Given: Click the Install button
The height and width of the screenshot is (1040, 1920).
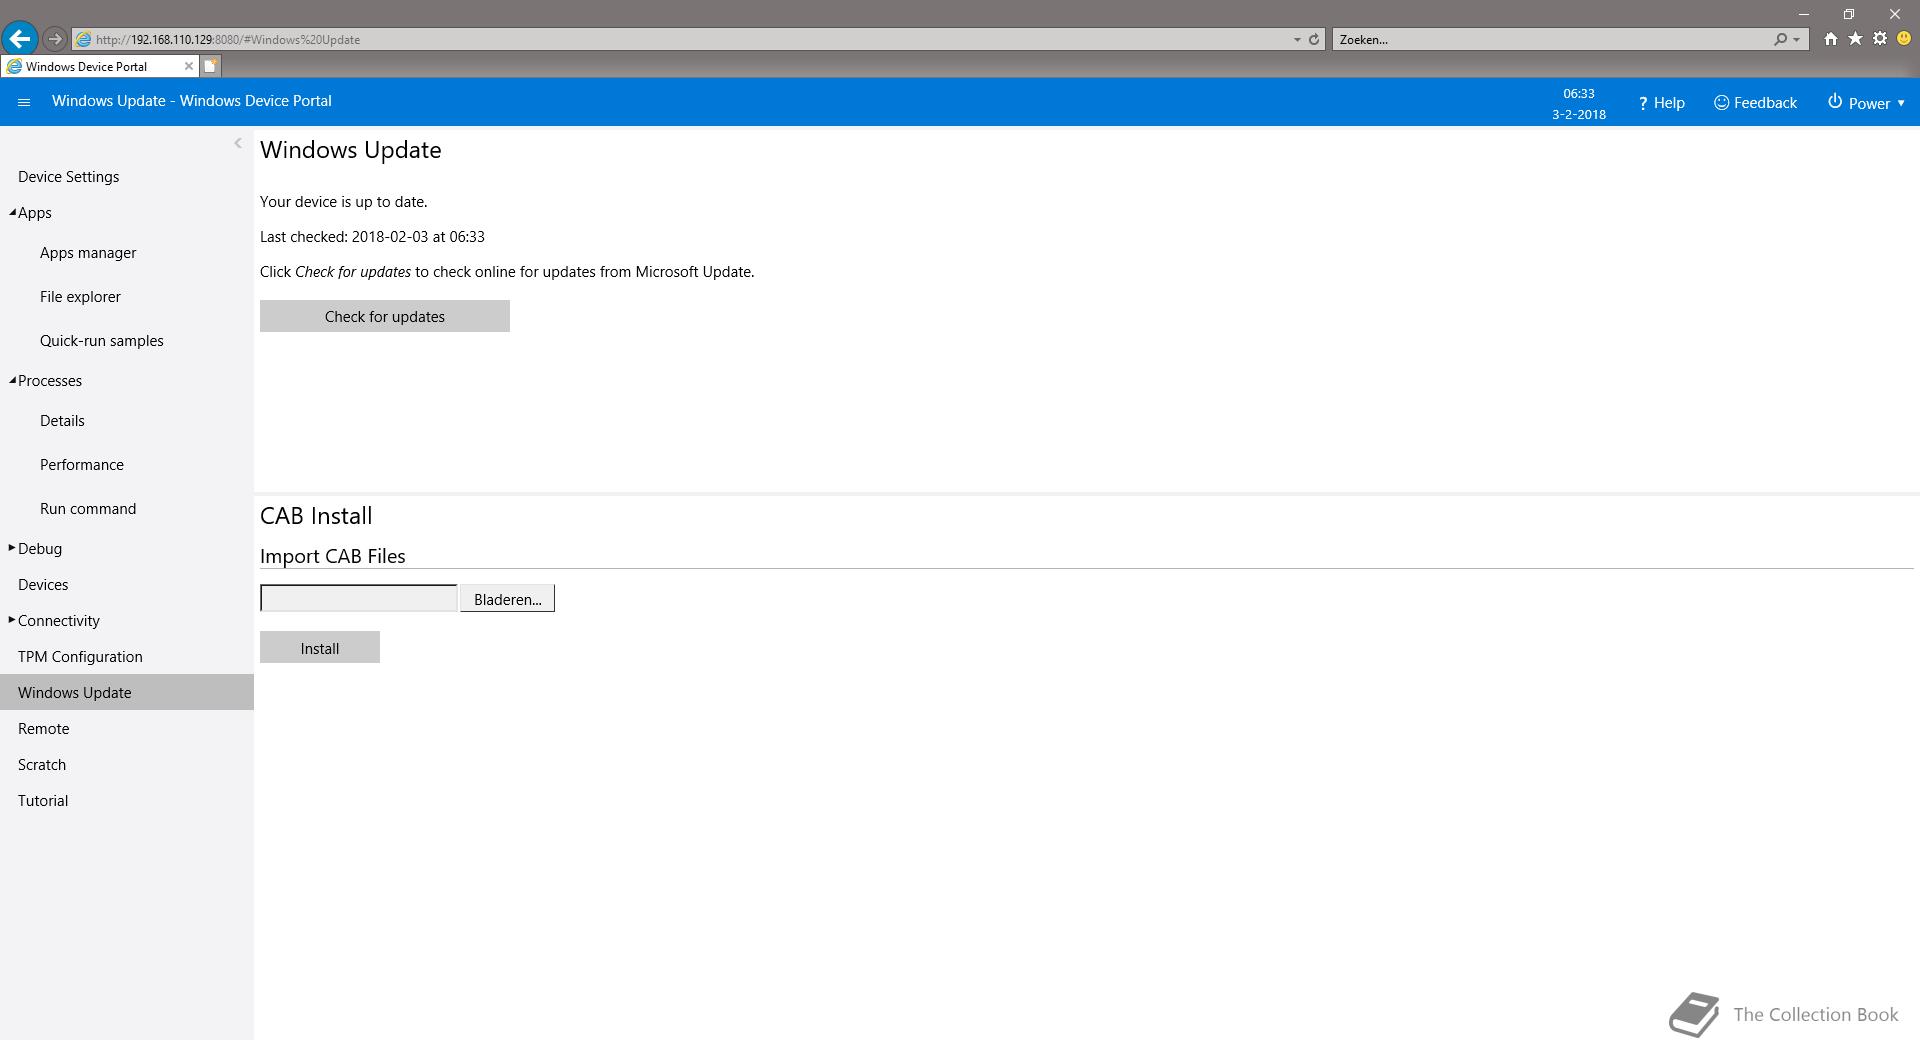Looking at the screenshot, I should pos(320,647).
